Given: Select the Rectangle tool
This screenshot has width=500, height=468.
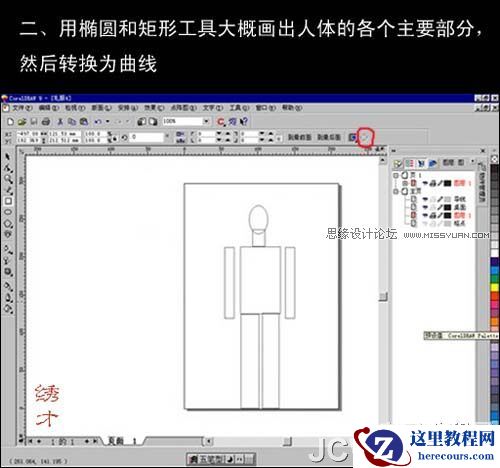Looking at the screenshot, I should (x=8, y=201).
